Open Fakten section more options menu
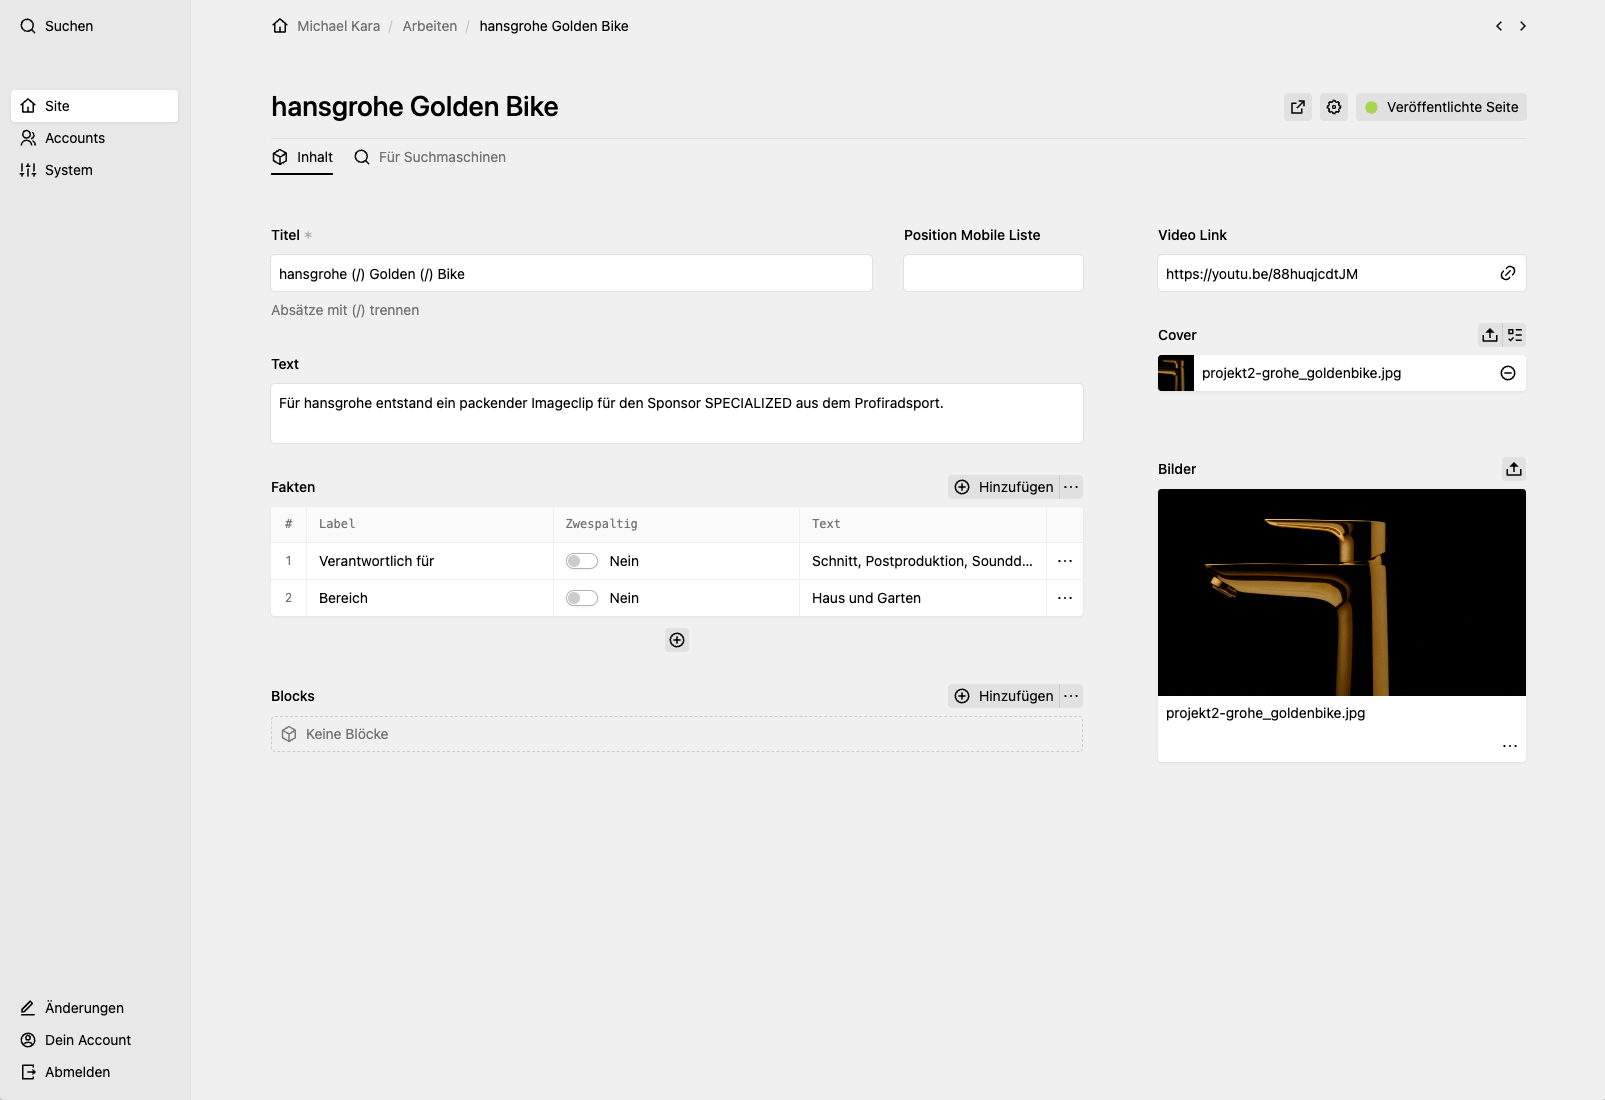The image size is (1605, 1100). [x=1071, y=487]
